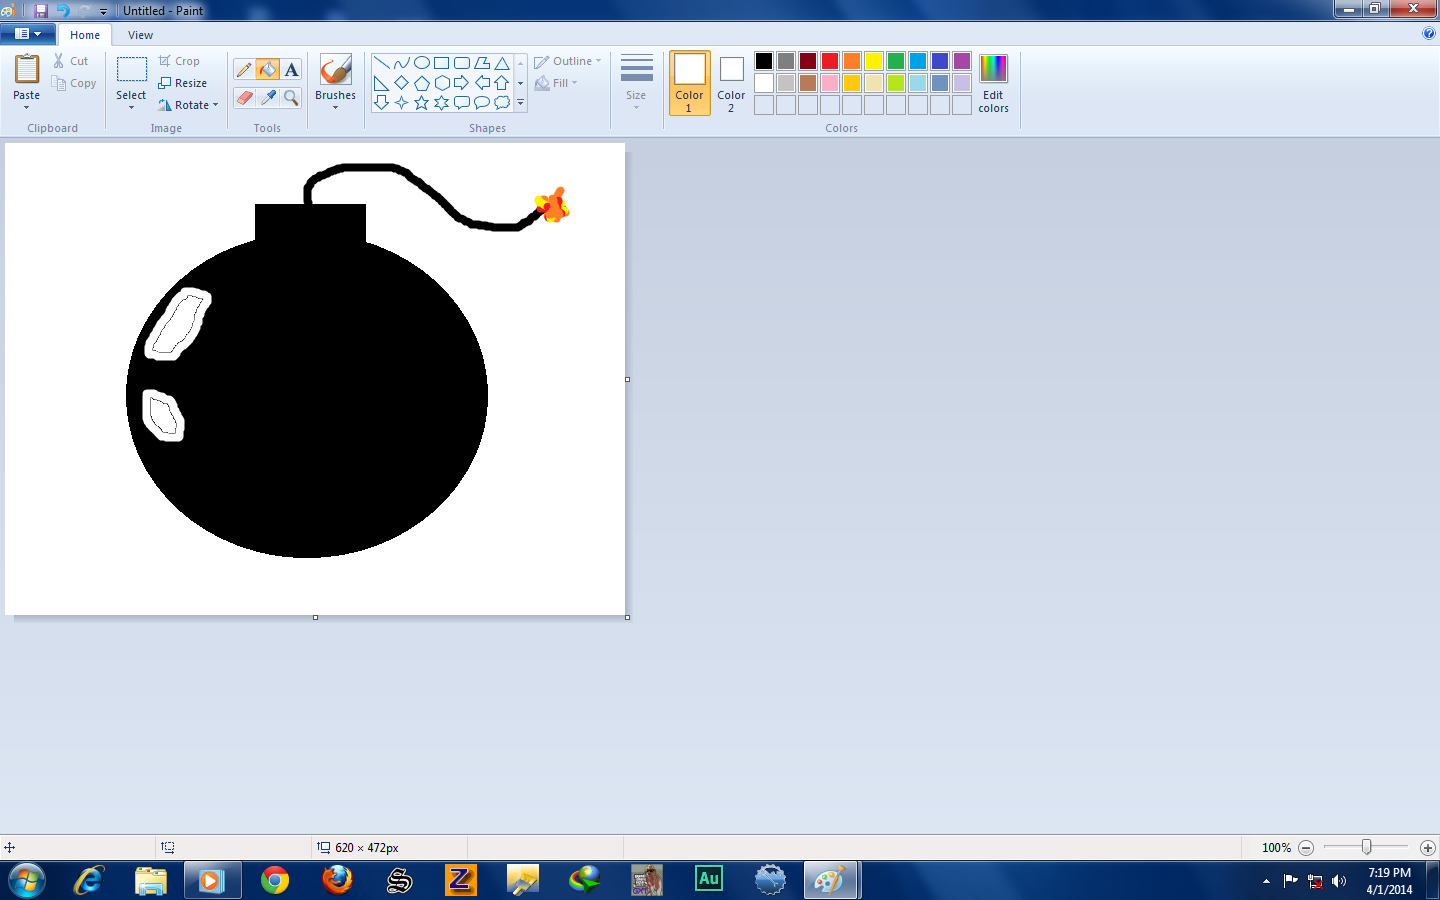1440x900 pixels.
Task: Select the Right arrow shape
Action: [x=461, y=83]
